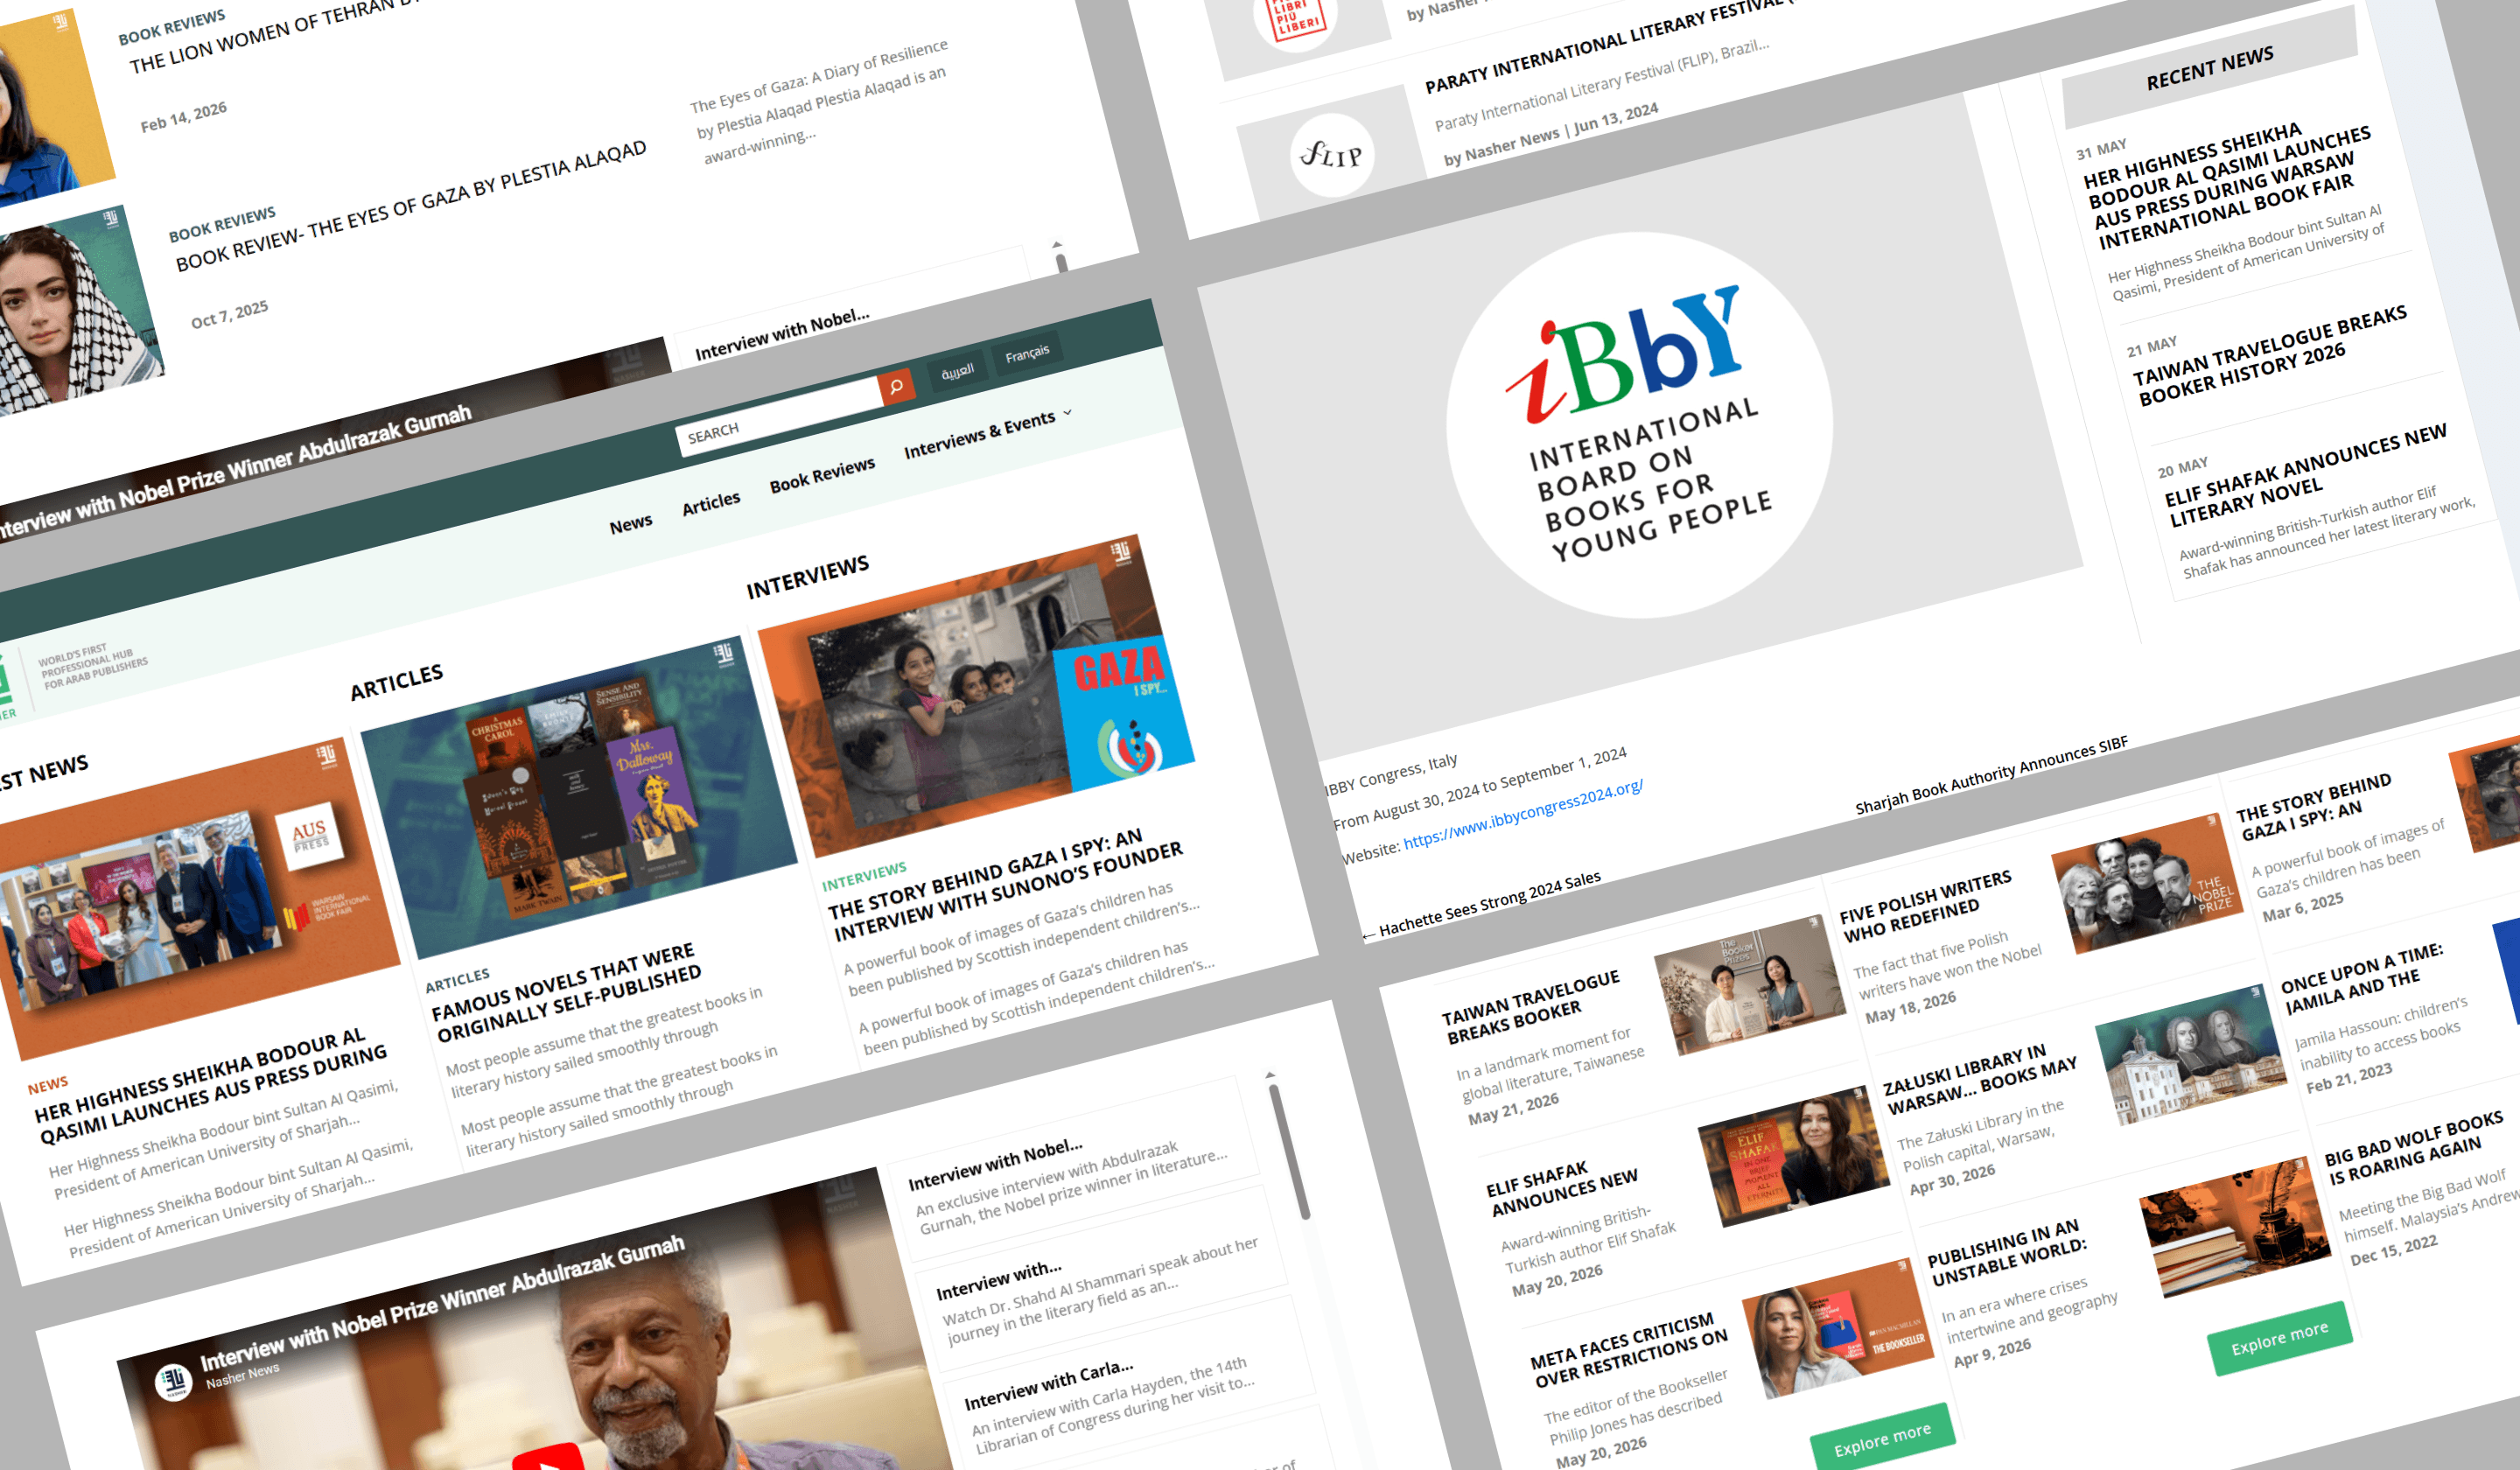Click the large Gaza I Spy interview thumbnail
2520x1470 pixels.
coord(976,696)
